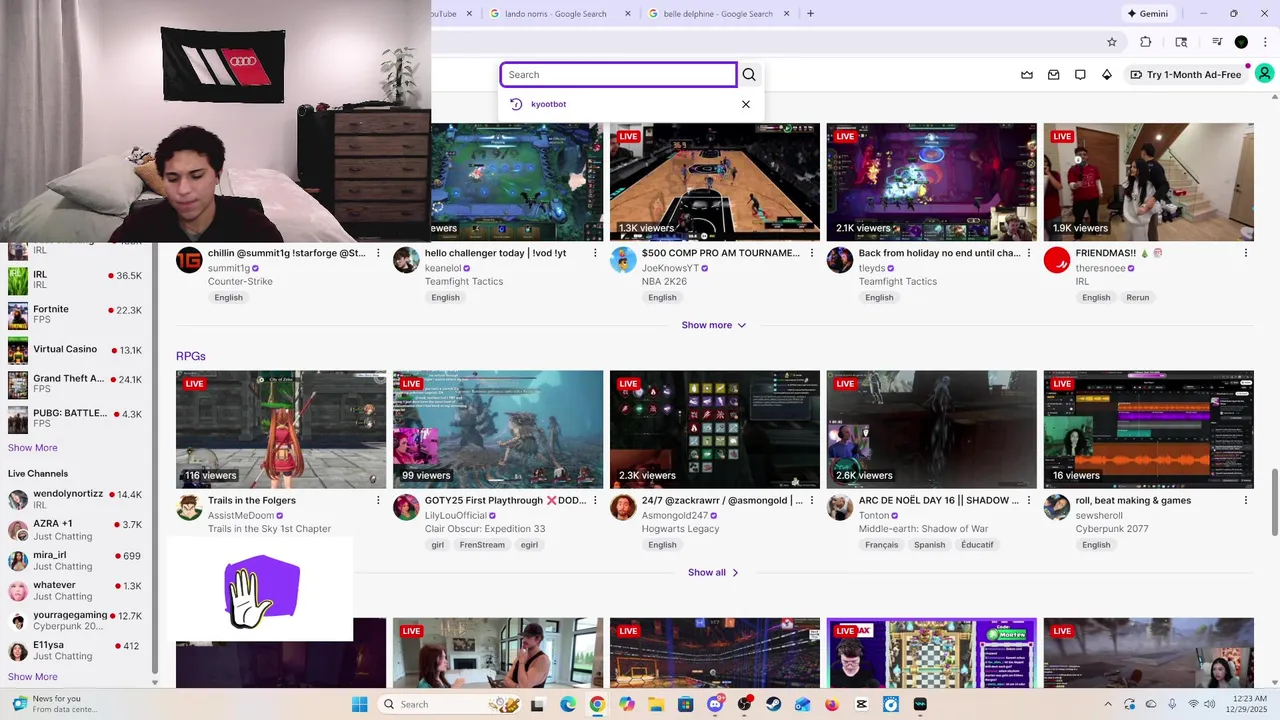
Task: Open Gemini in Chrome
Action: pyautogui.click(x=1148, y=14)
